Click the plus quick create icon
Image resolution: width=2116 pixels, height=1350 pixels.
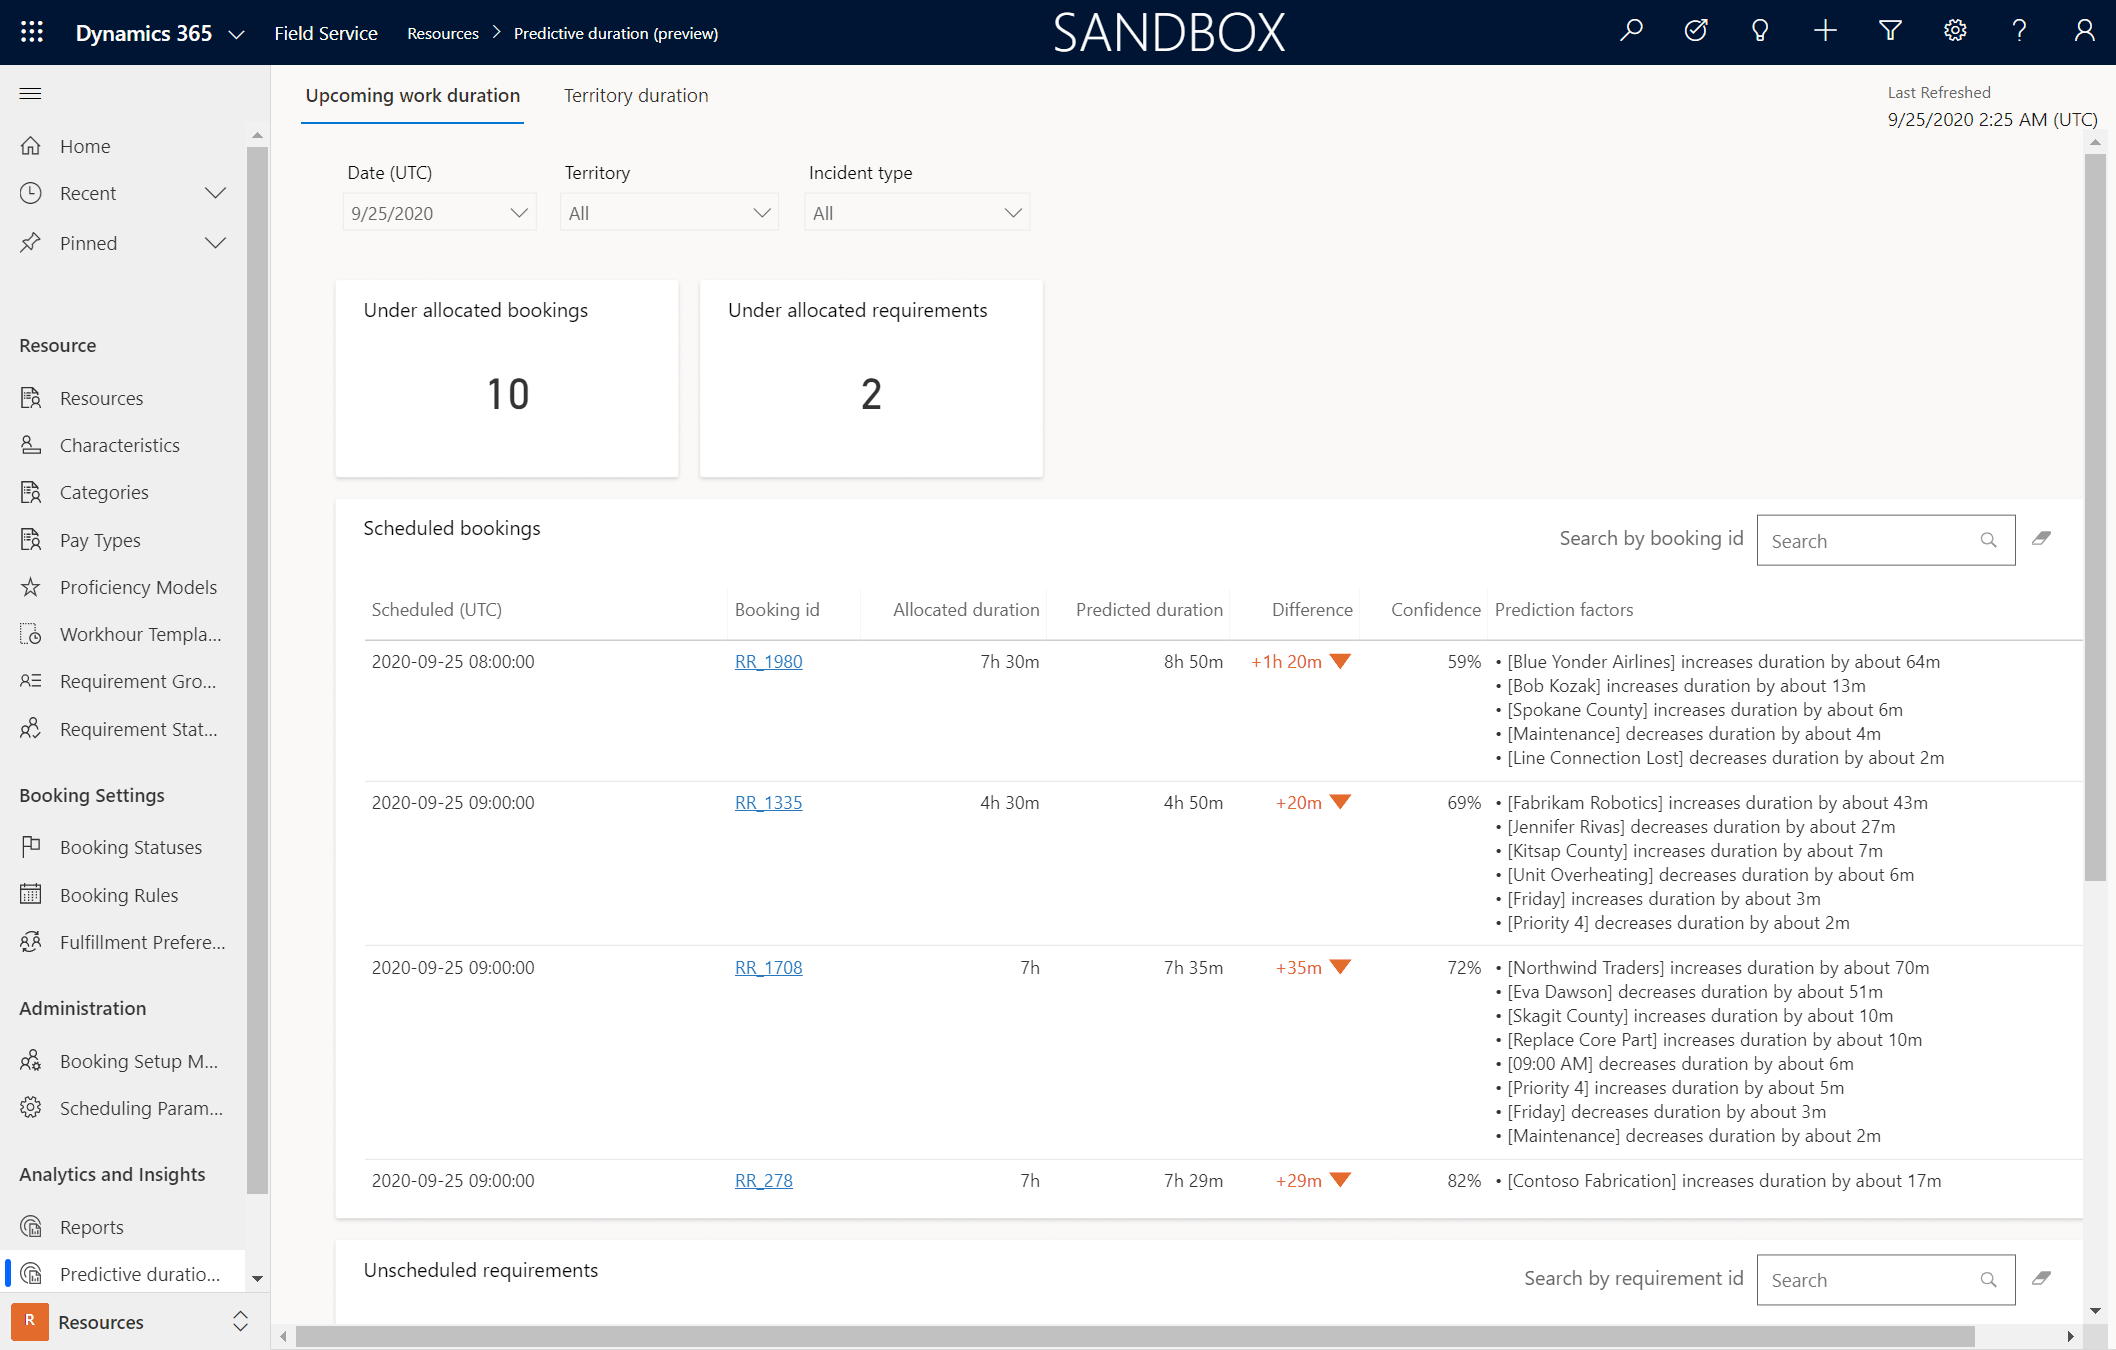click(1825, 31)
